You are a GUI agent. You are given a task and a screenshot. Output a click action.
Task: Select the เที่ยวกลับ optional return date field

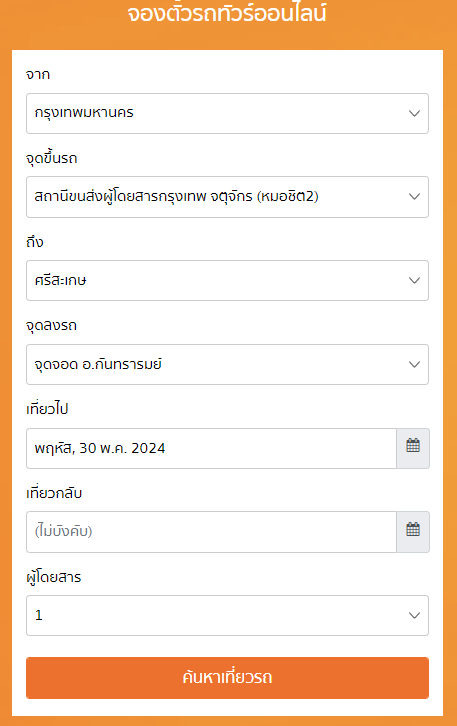coord(212,532)
